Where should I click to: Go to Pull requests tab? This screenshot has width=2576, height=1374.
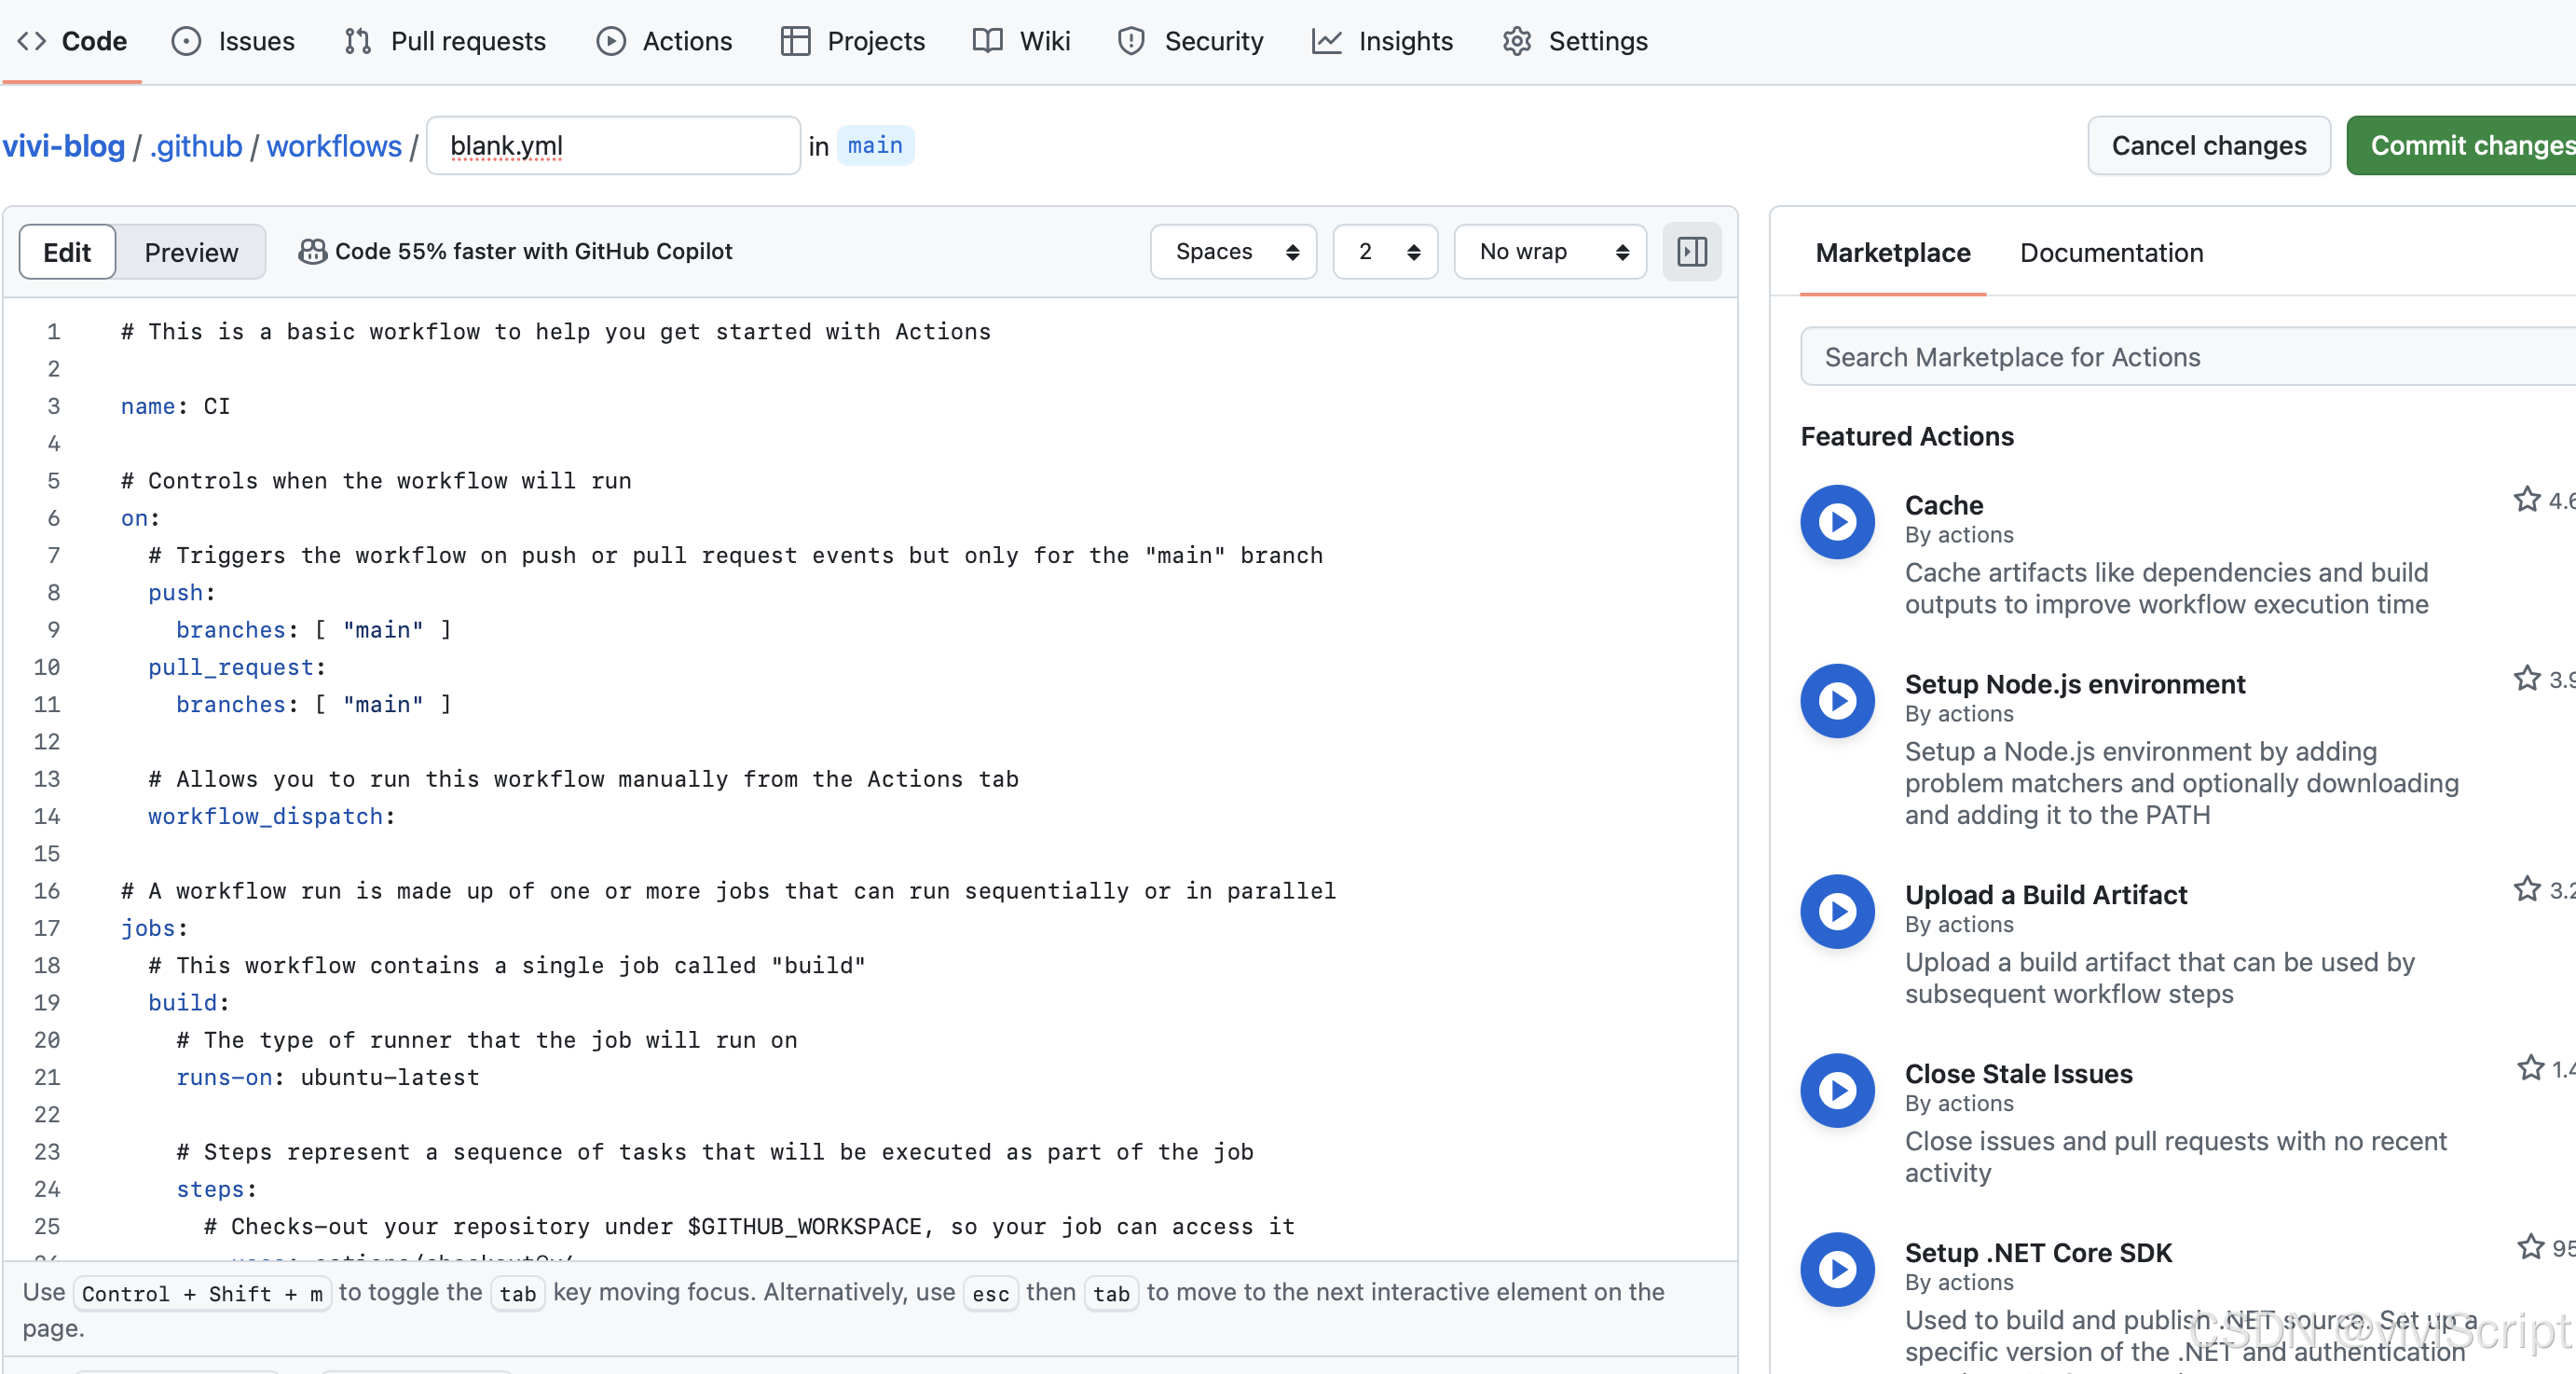445,41
